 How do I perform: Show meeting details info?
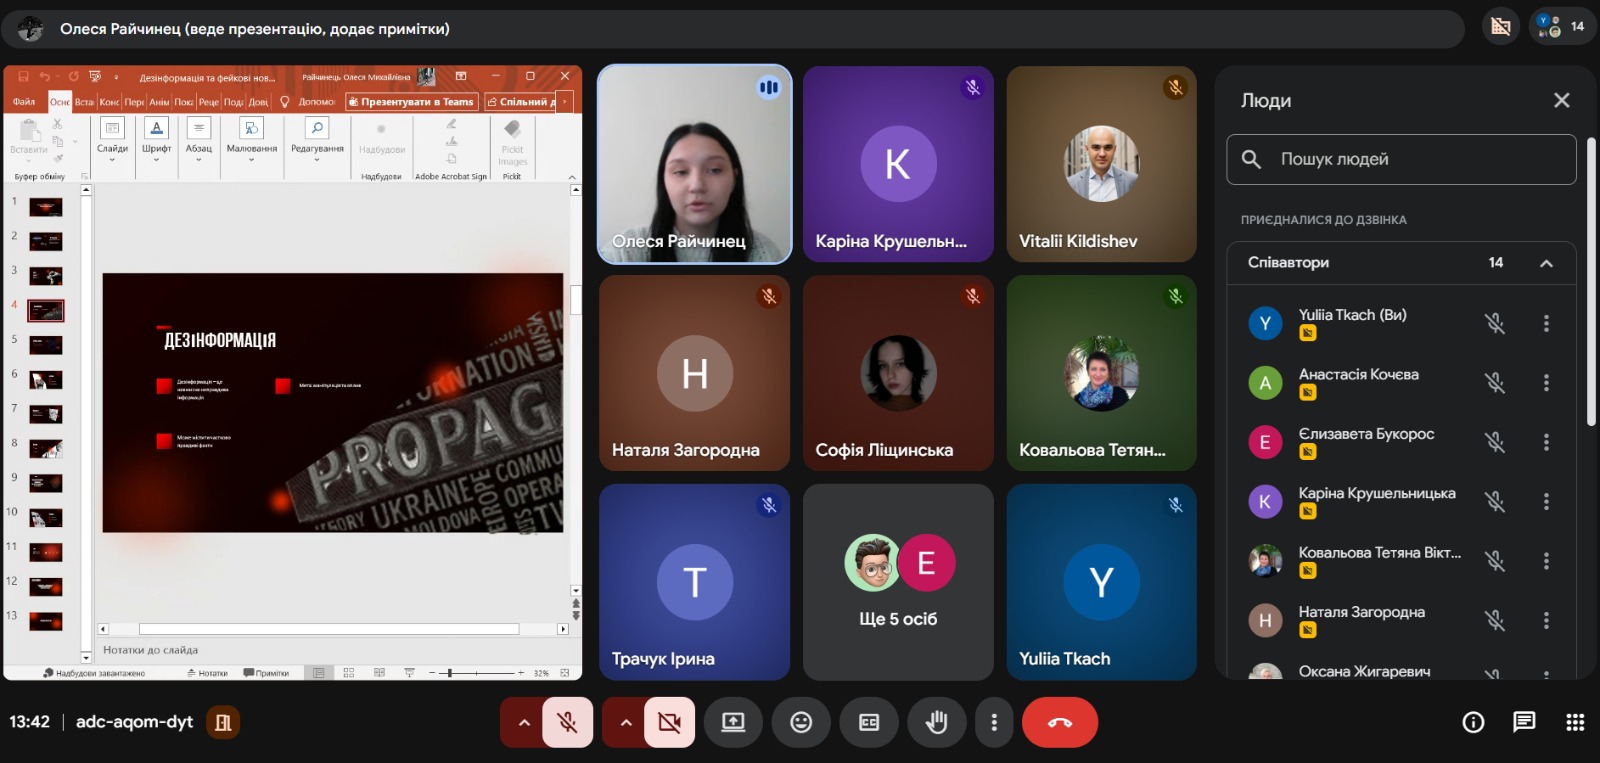(x=1473, y=722)
